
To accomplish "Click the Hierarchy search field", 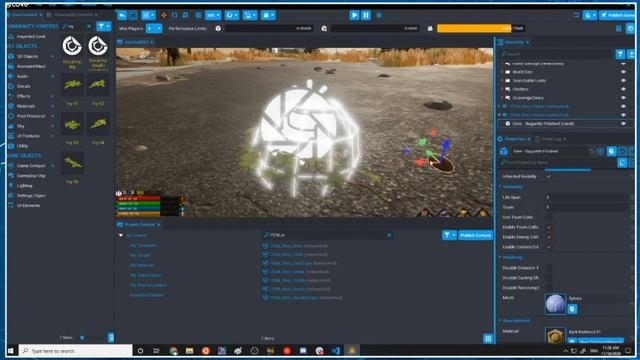I will [557, 54].
